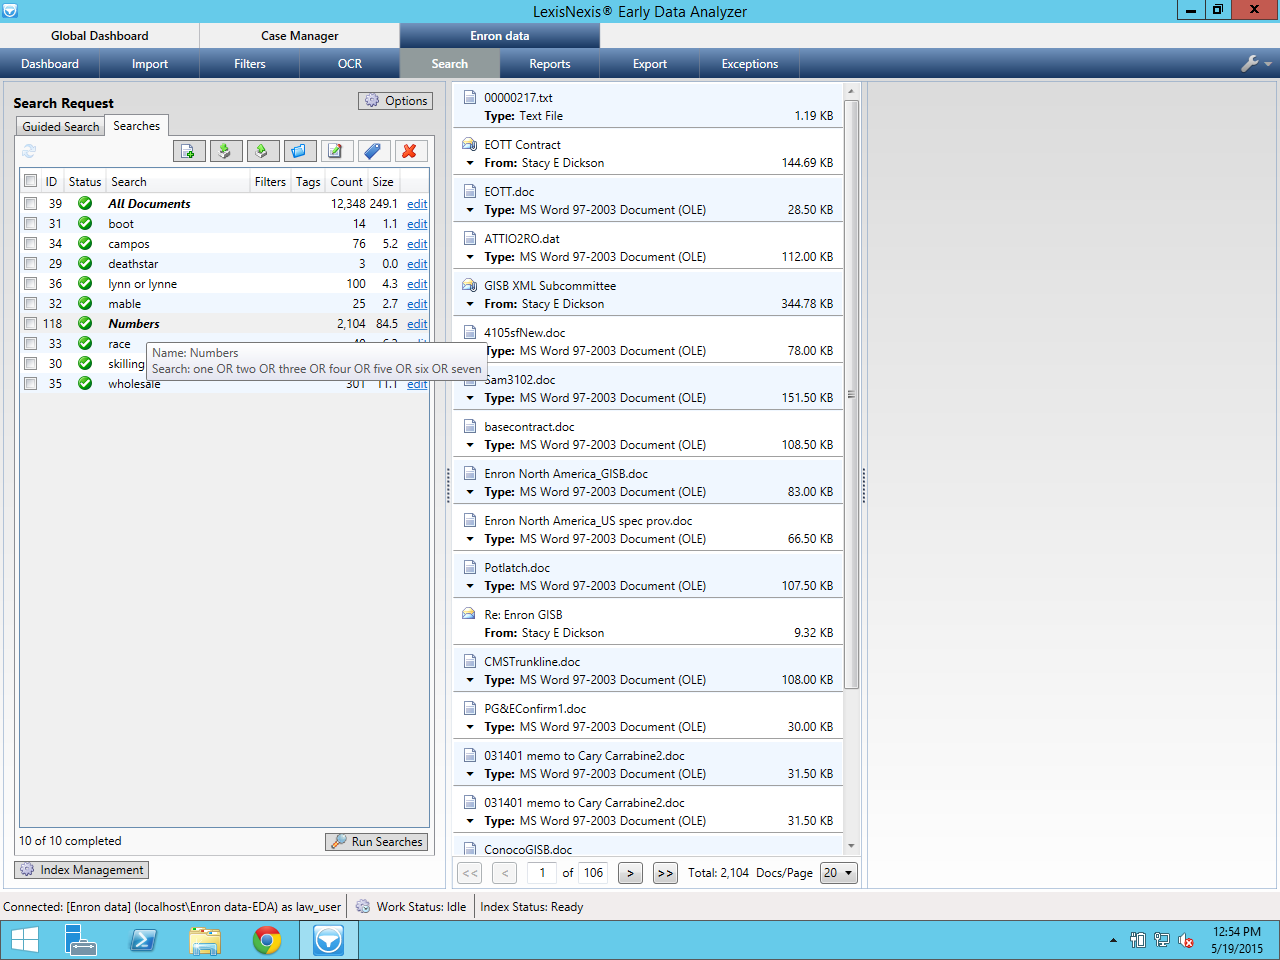1280x960 pixels.
Task: Expand details arrow for Potlatch.doc
Action: click(x=470, y=586)
